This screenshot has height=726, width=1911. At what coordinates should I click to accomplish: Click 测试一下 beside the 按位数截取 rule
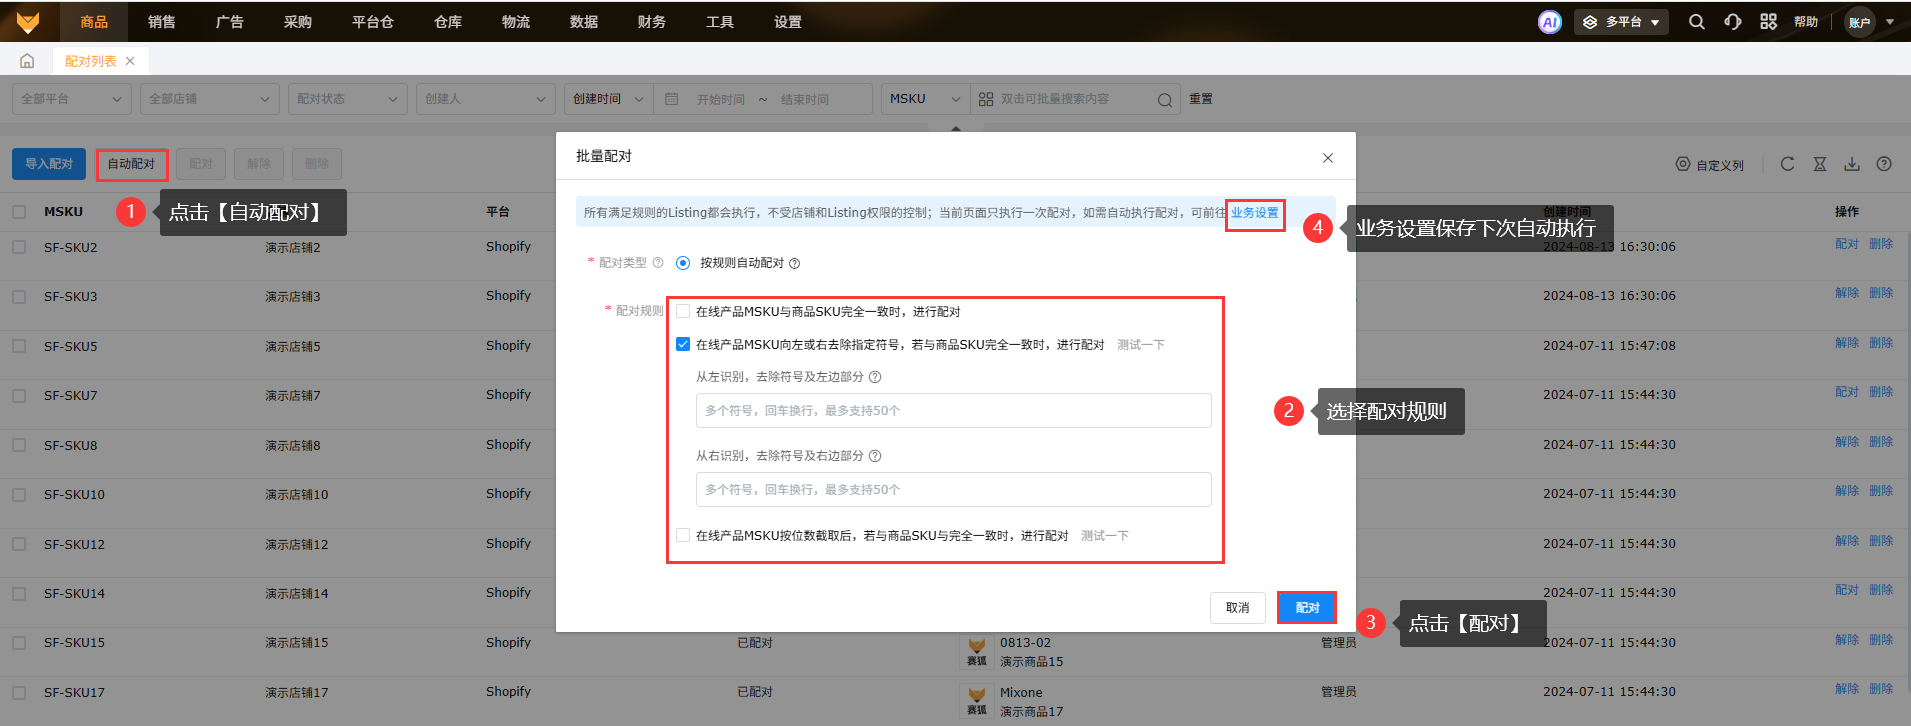tap(1105, 536)
